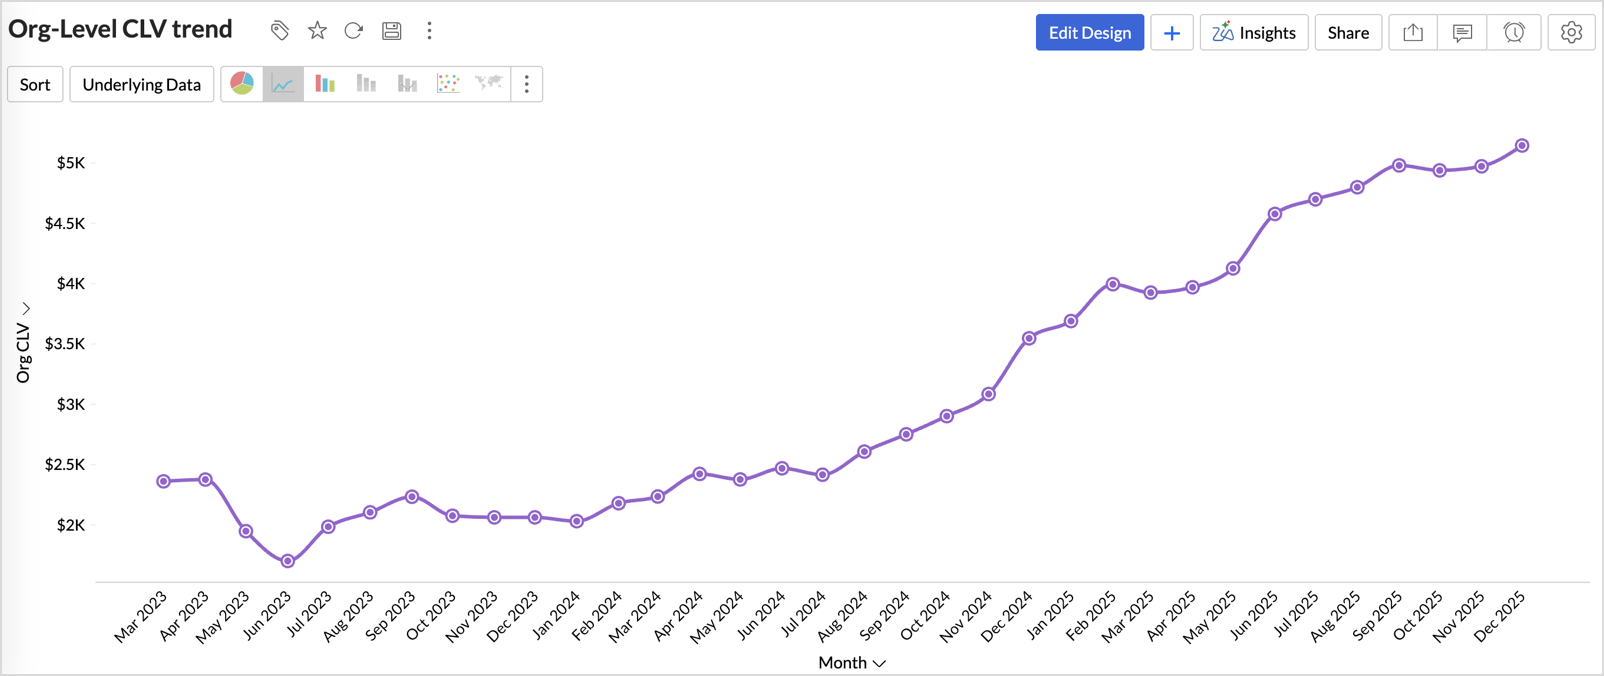Select the line chart type
Screen dimensions: 1604x676
[x=283, y=84]
